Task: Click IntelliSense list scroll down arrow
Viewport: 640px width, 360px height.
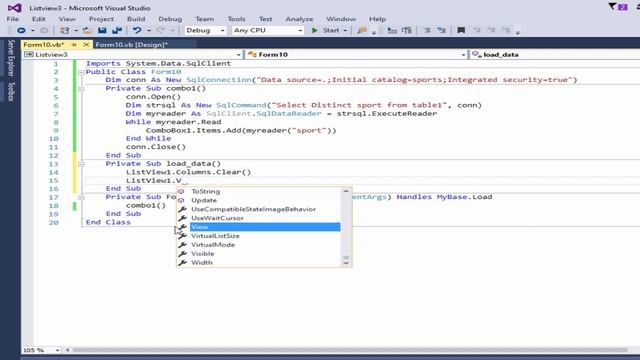Action: [346, 263]
